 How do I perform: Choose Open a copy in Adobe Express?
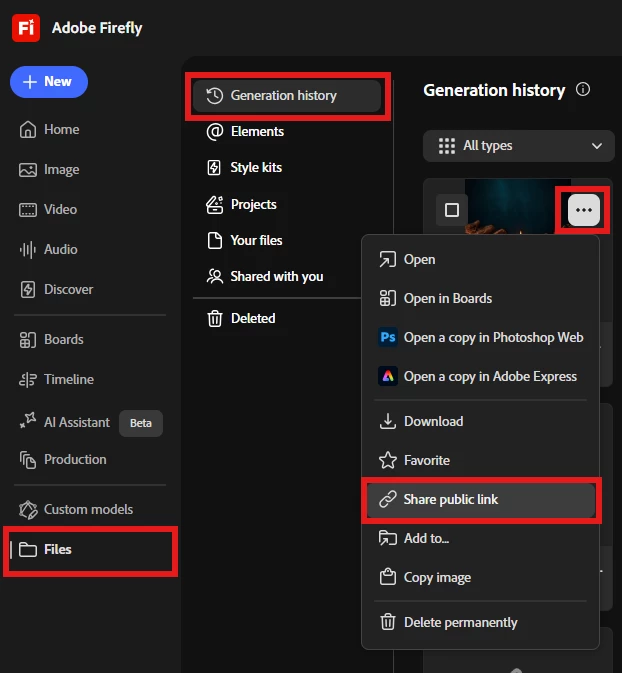pos(480,376)
